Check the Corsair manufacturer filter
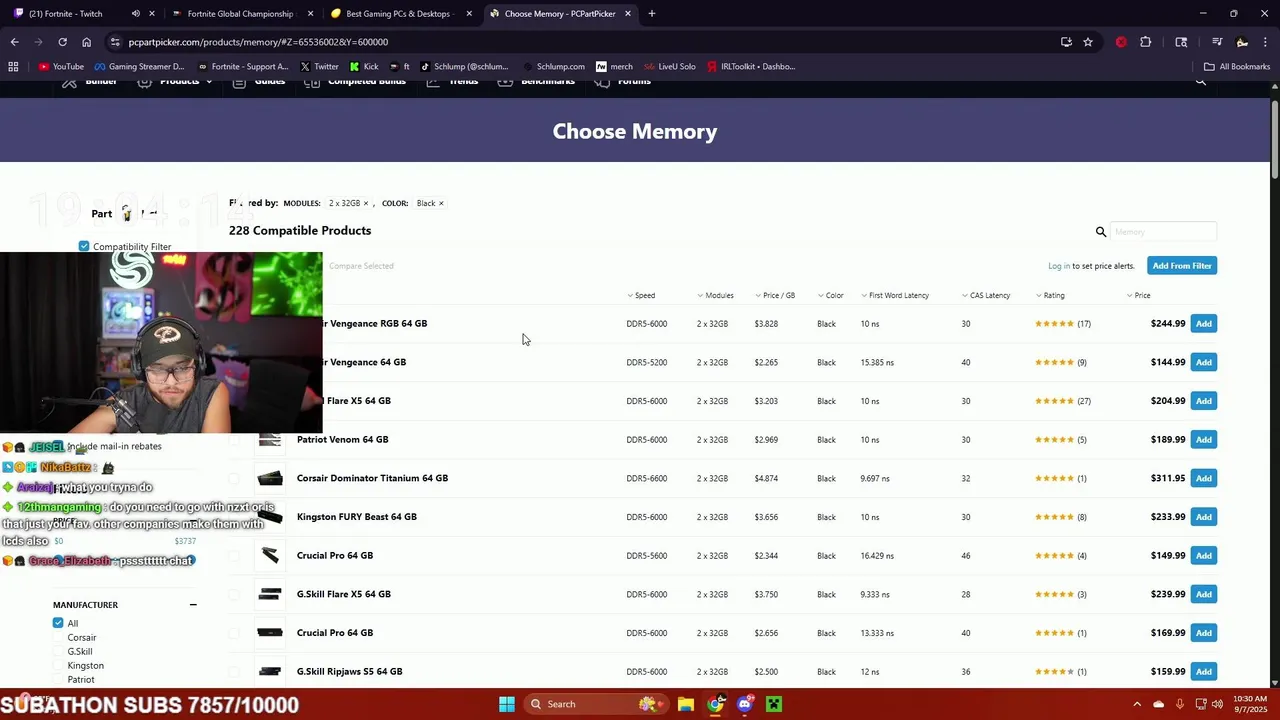This screenshot has width=1280, height=720. (x=58, y=637)
